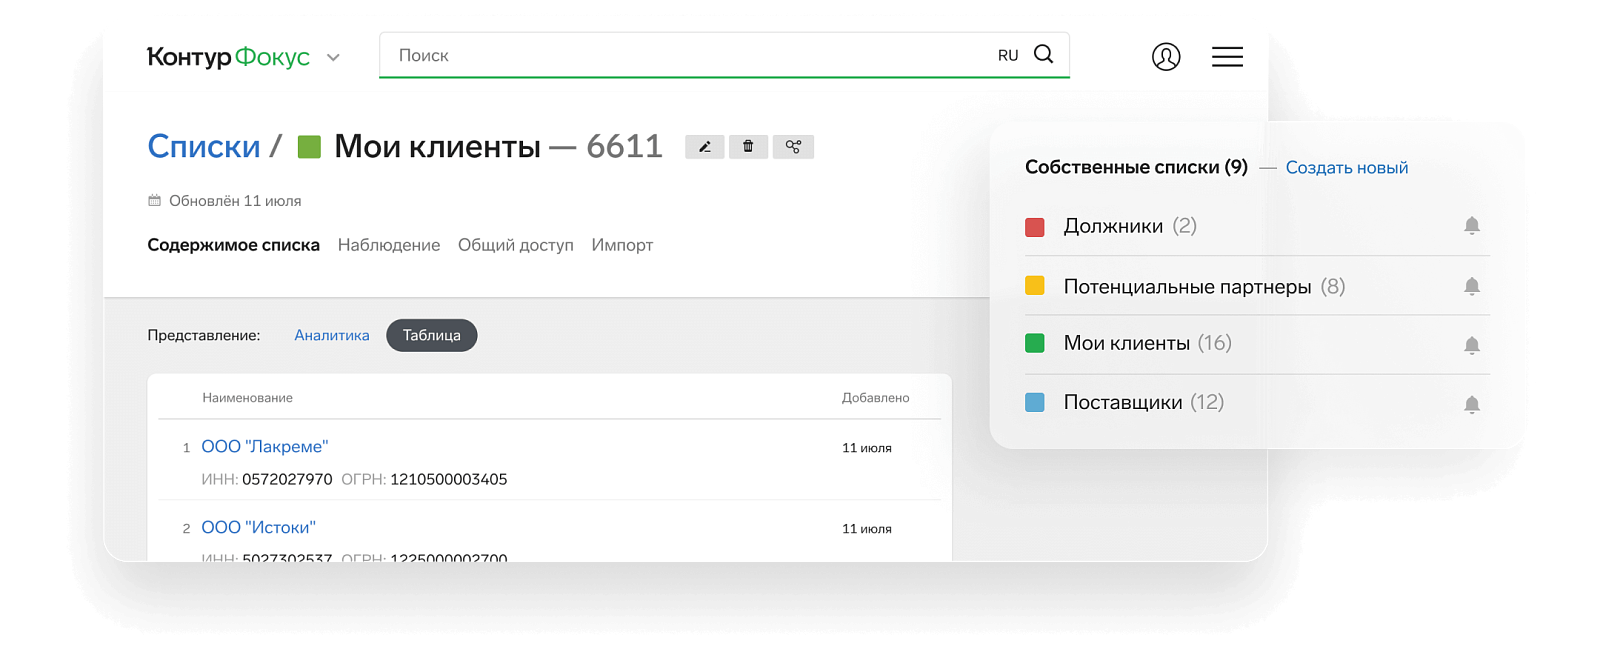Click the red swatch of Должники
The image size is (1600, 655).
pyautogui.click(x=1035, y=227)
